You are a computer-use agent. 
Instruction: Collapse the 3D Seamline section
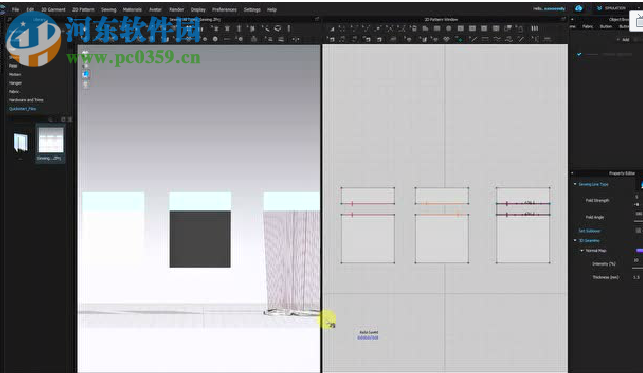click(x=575, y=241)
